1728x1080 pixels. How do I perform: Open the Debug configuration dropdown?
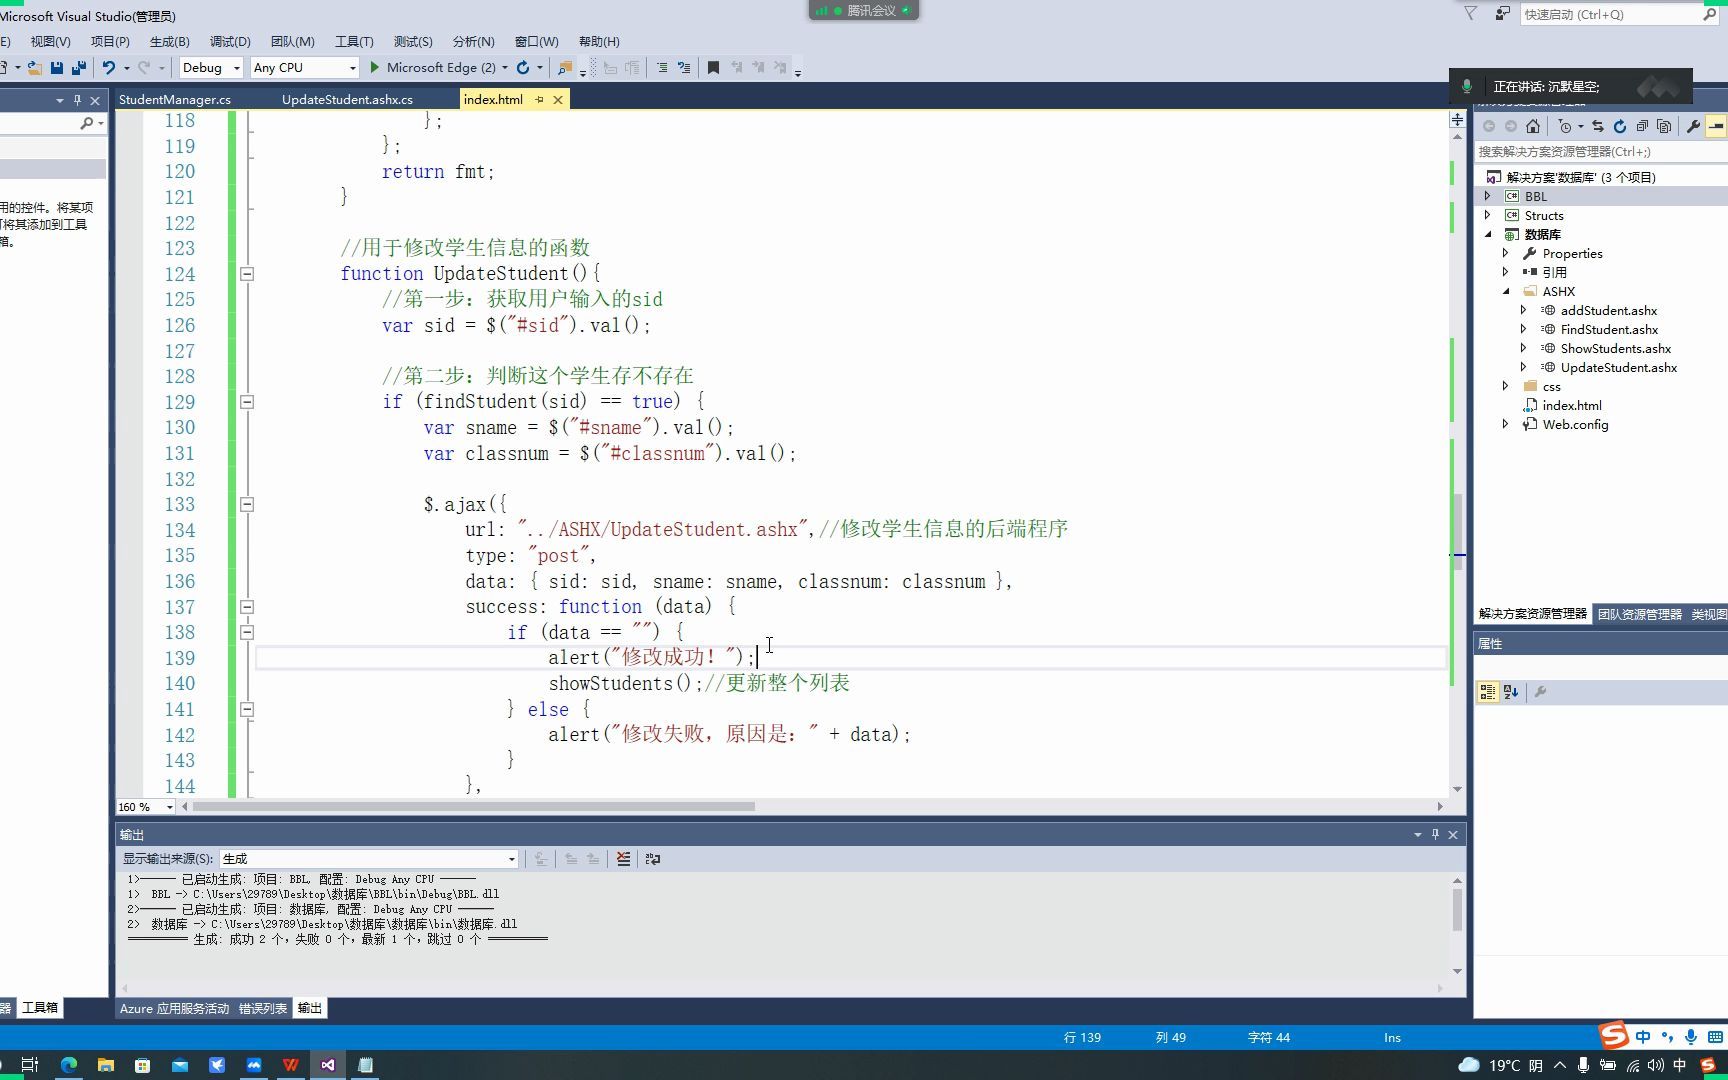(210, 67)
